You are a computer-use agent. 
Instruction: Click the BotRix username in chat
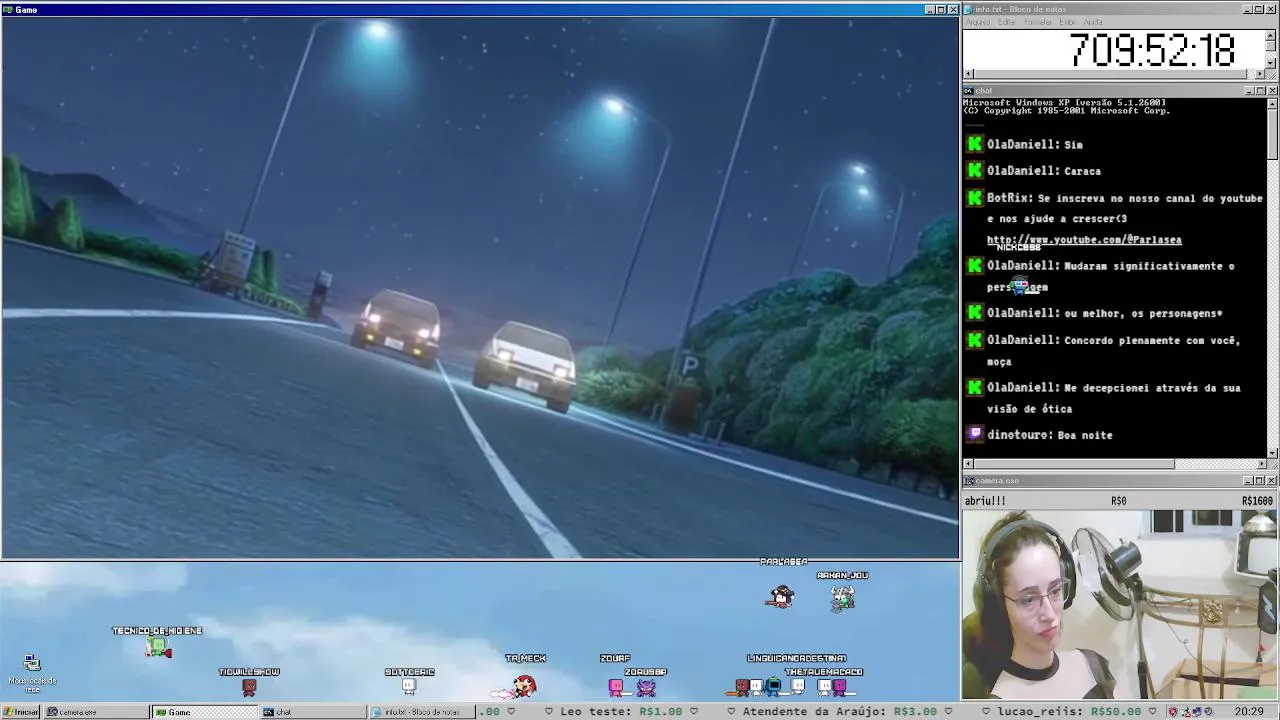coord(1008,198)
